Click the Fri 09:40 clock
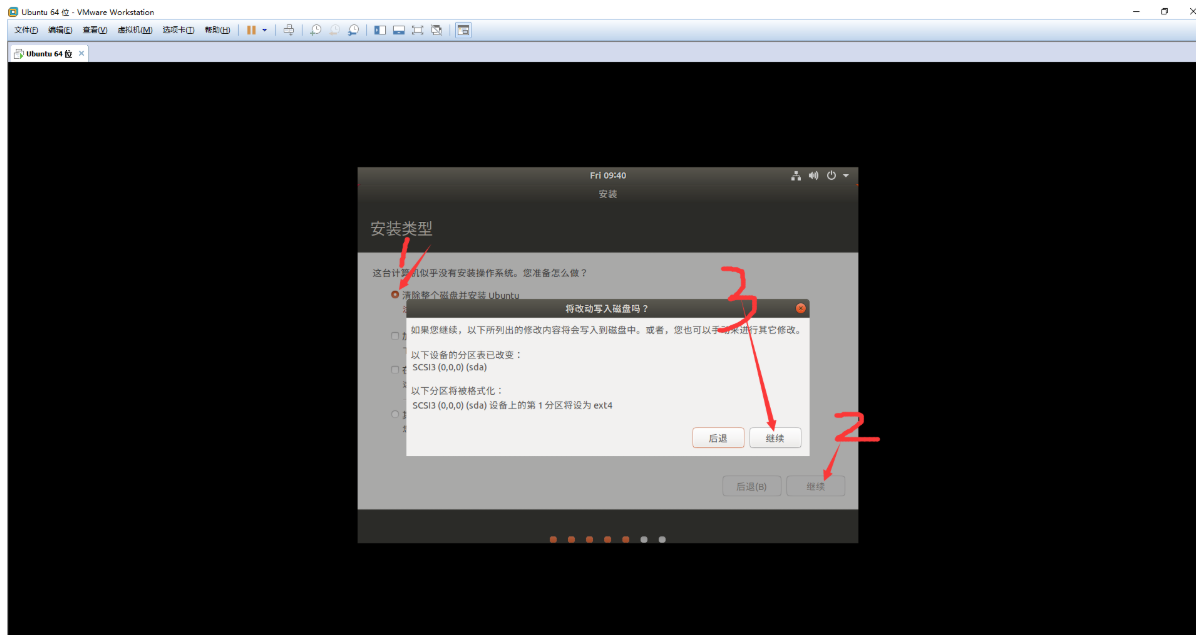The image size is (1196, 635). [x=608, y=175]
